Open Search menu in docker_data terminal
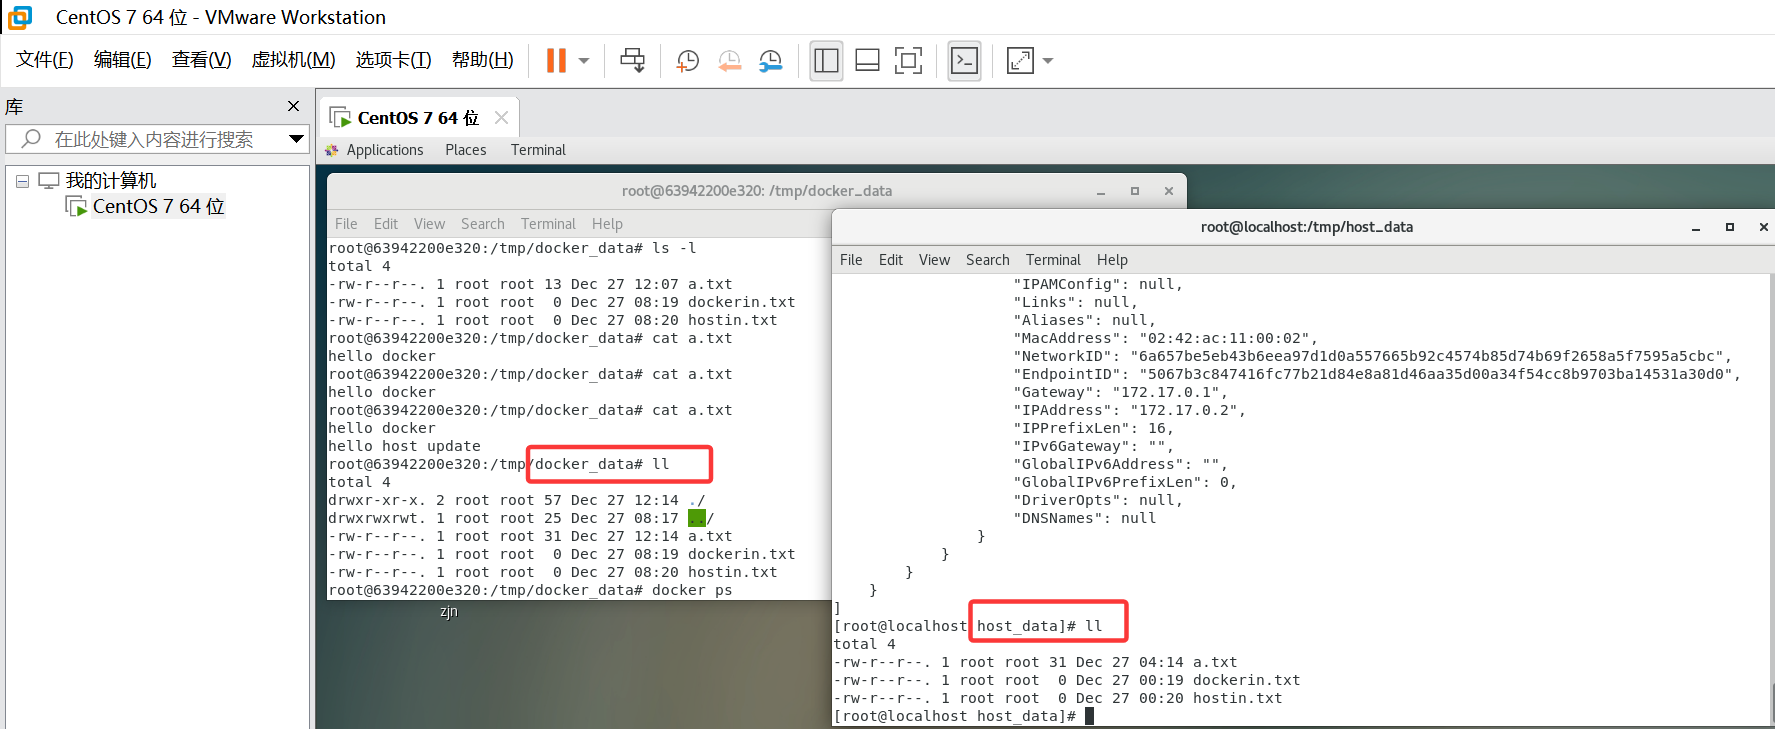 click(483, 224)
